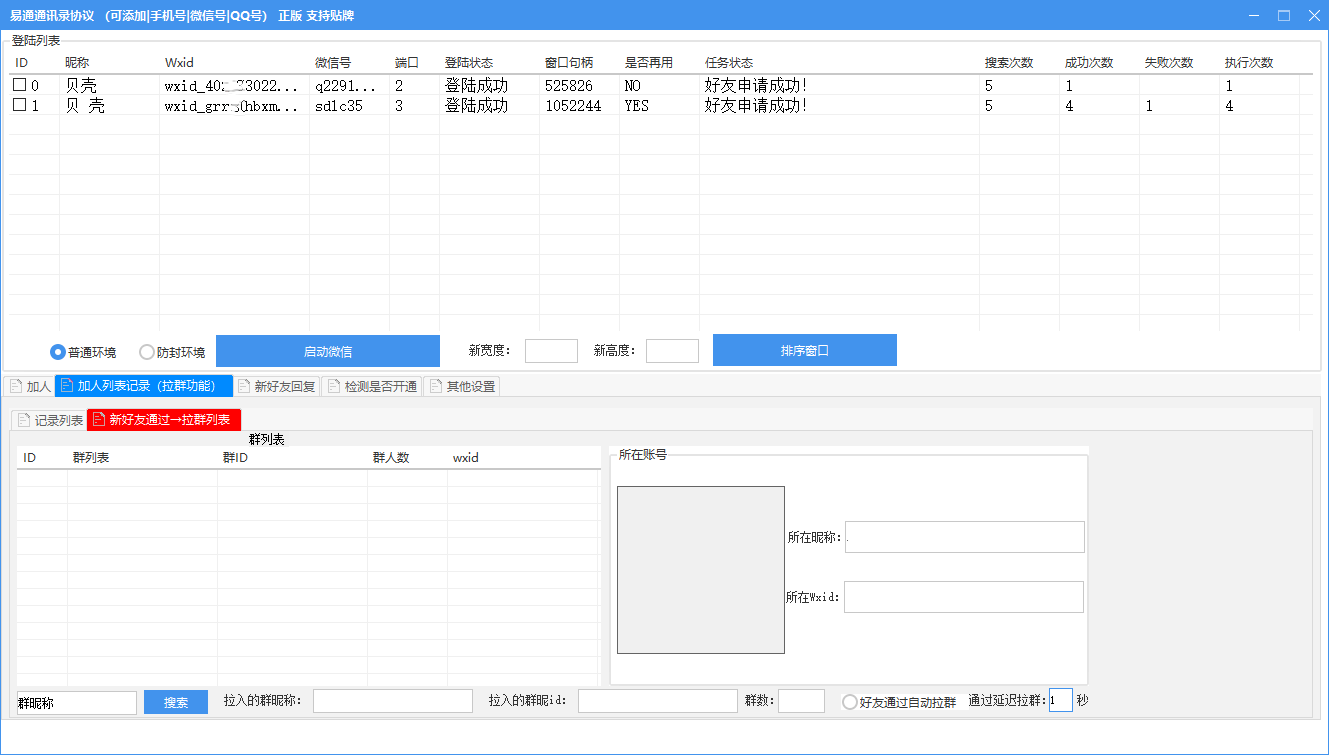Focus the 新宽度 input field
The height and width of the screenshot is (755, 1329).
click(x=551, y=351)
